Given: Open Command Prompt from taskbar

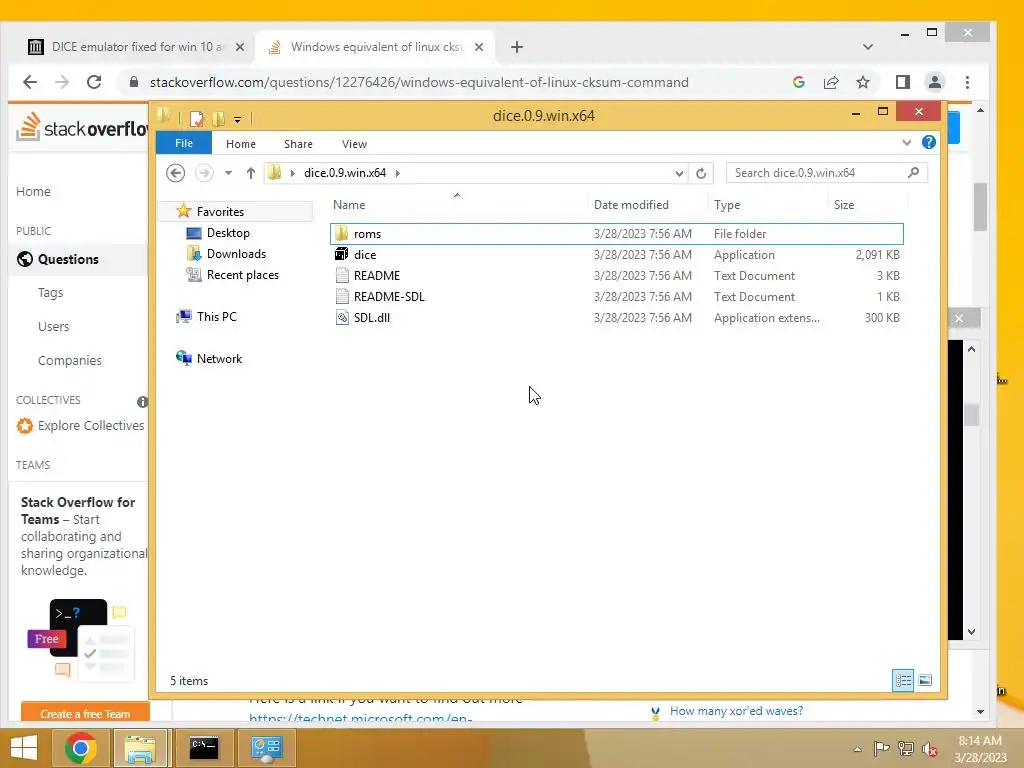Looking at the screenshot, I should pyautogui.click(x=204, y=748).
